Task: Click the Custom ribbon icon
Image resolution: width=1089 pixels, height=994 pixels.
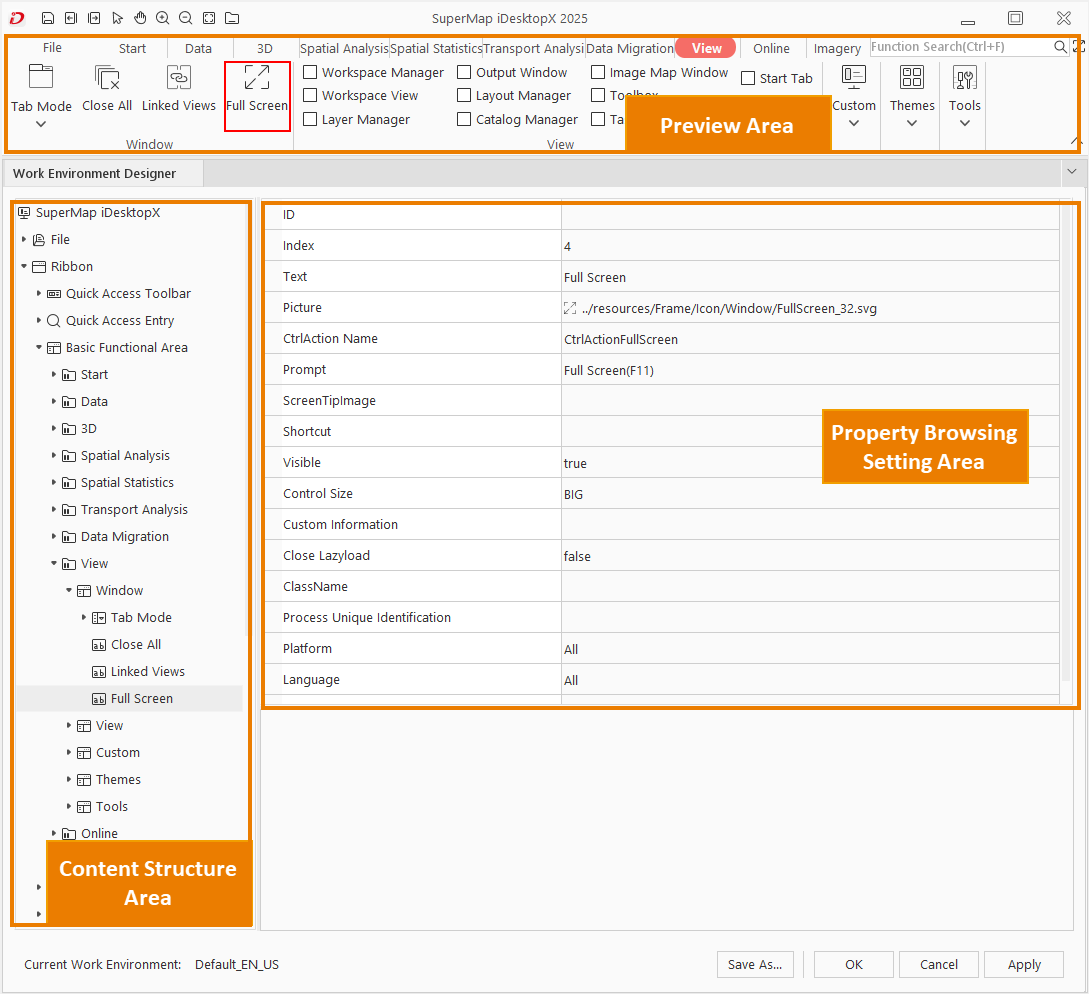Action: tap(854, 76)
